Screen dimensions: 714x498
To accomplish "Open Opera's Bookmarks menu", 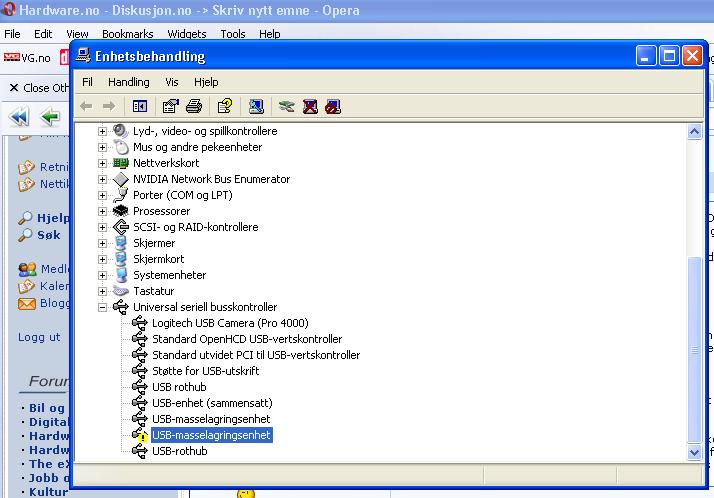I will [126, 34].
